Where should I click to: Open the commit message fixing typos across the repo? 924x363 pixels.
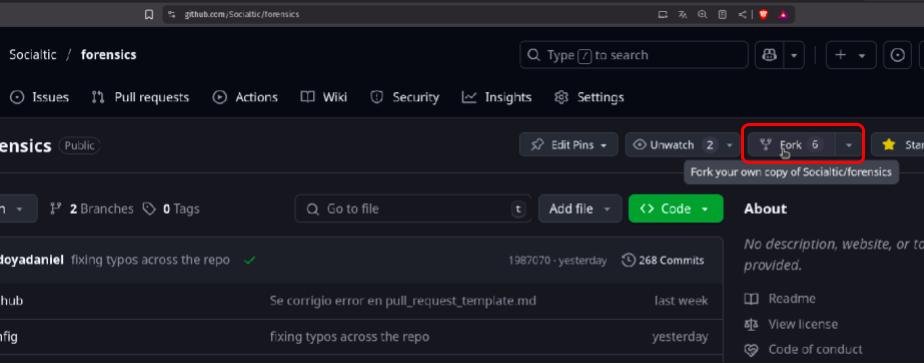pyautogui.click(x=150, y=260)
